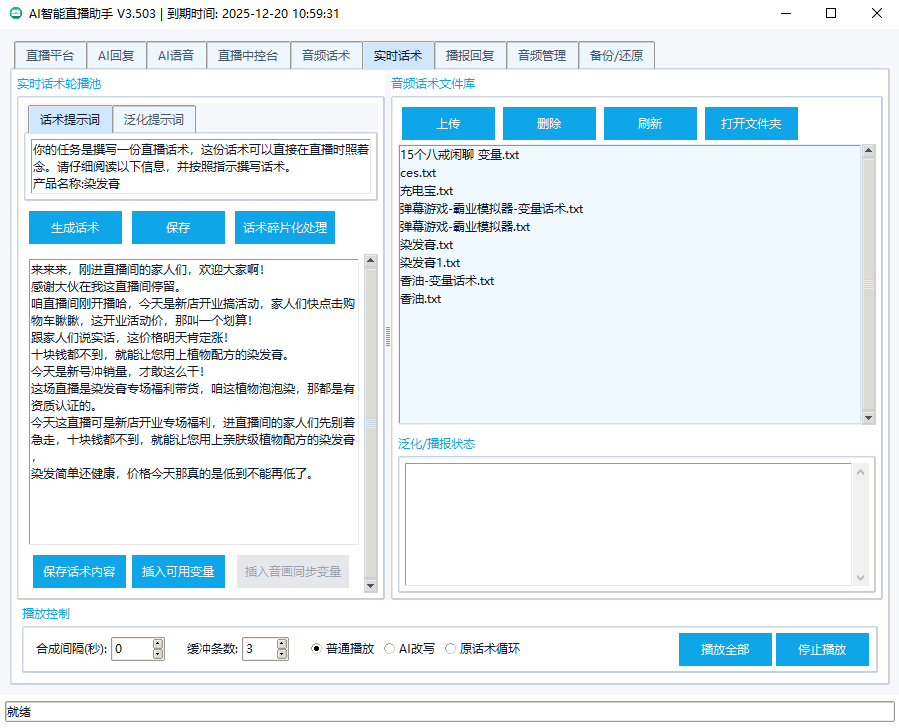Save the script with 保存话术内容
The image size is (899, 728).
click(x=79, y=571)
